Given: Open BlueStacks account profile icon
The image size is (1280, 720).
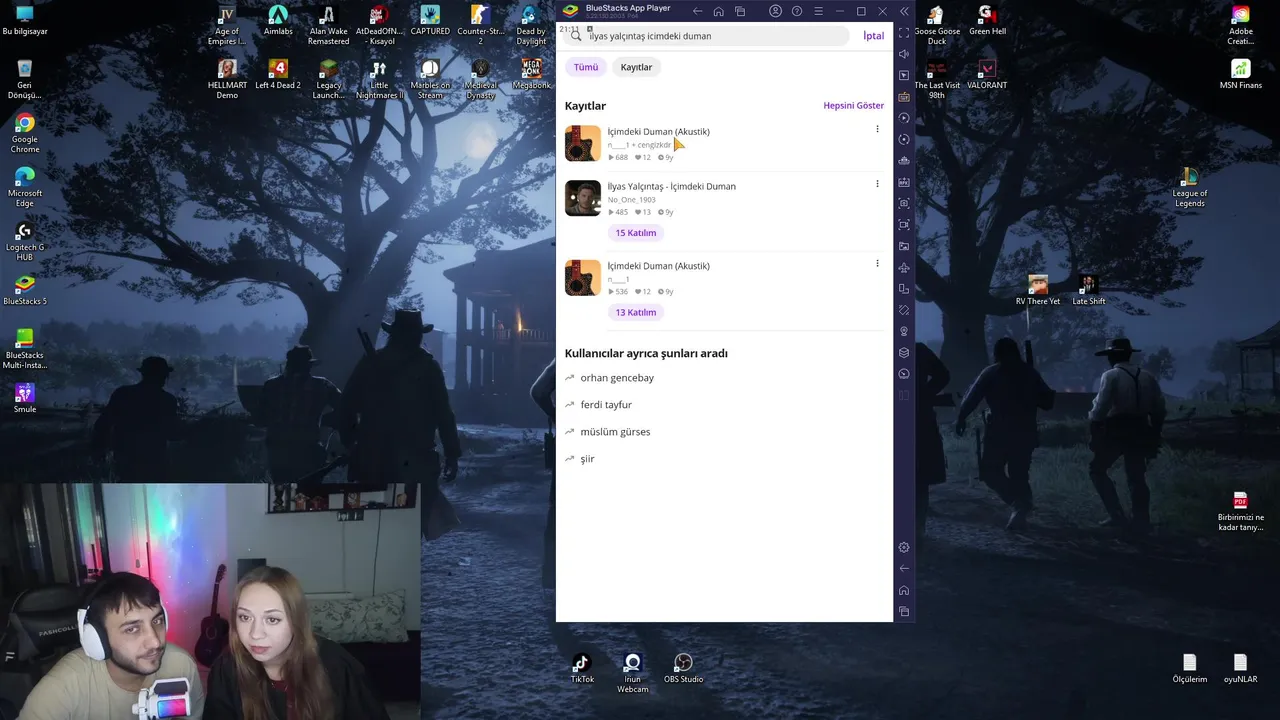Looking at the screenshot, I should pyautogui.click(x=775, y=11).
